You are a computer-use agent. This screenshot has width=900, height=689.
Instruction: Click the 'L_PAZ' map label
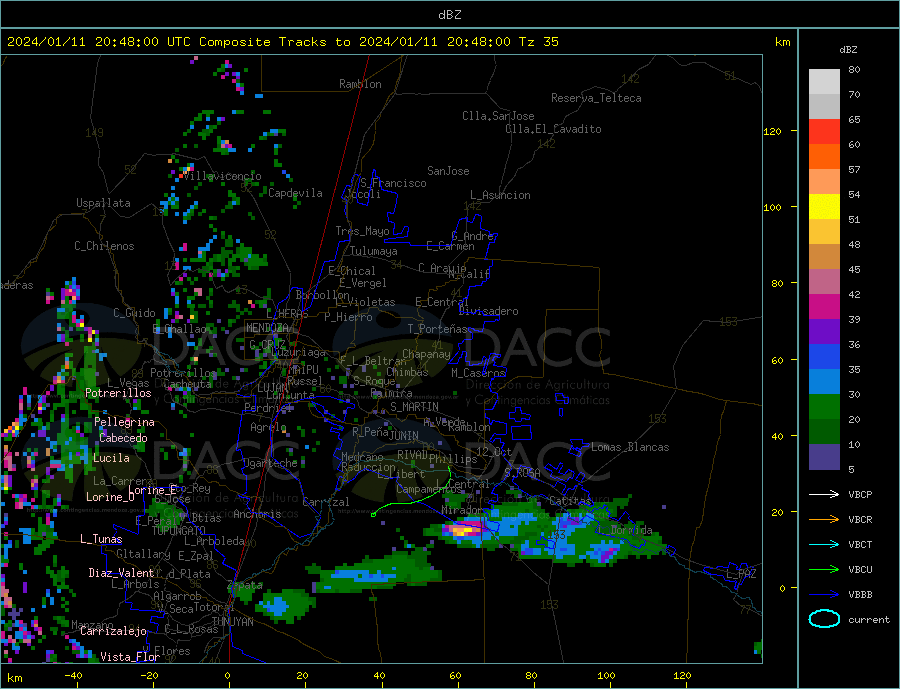[741, 574]
